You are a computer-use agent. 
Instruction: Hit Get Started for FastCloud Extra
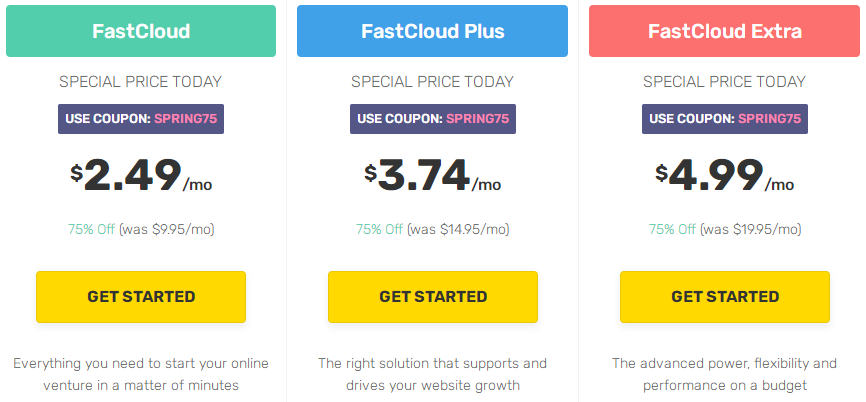point(724,296)
